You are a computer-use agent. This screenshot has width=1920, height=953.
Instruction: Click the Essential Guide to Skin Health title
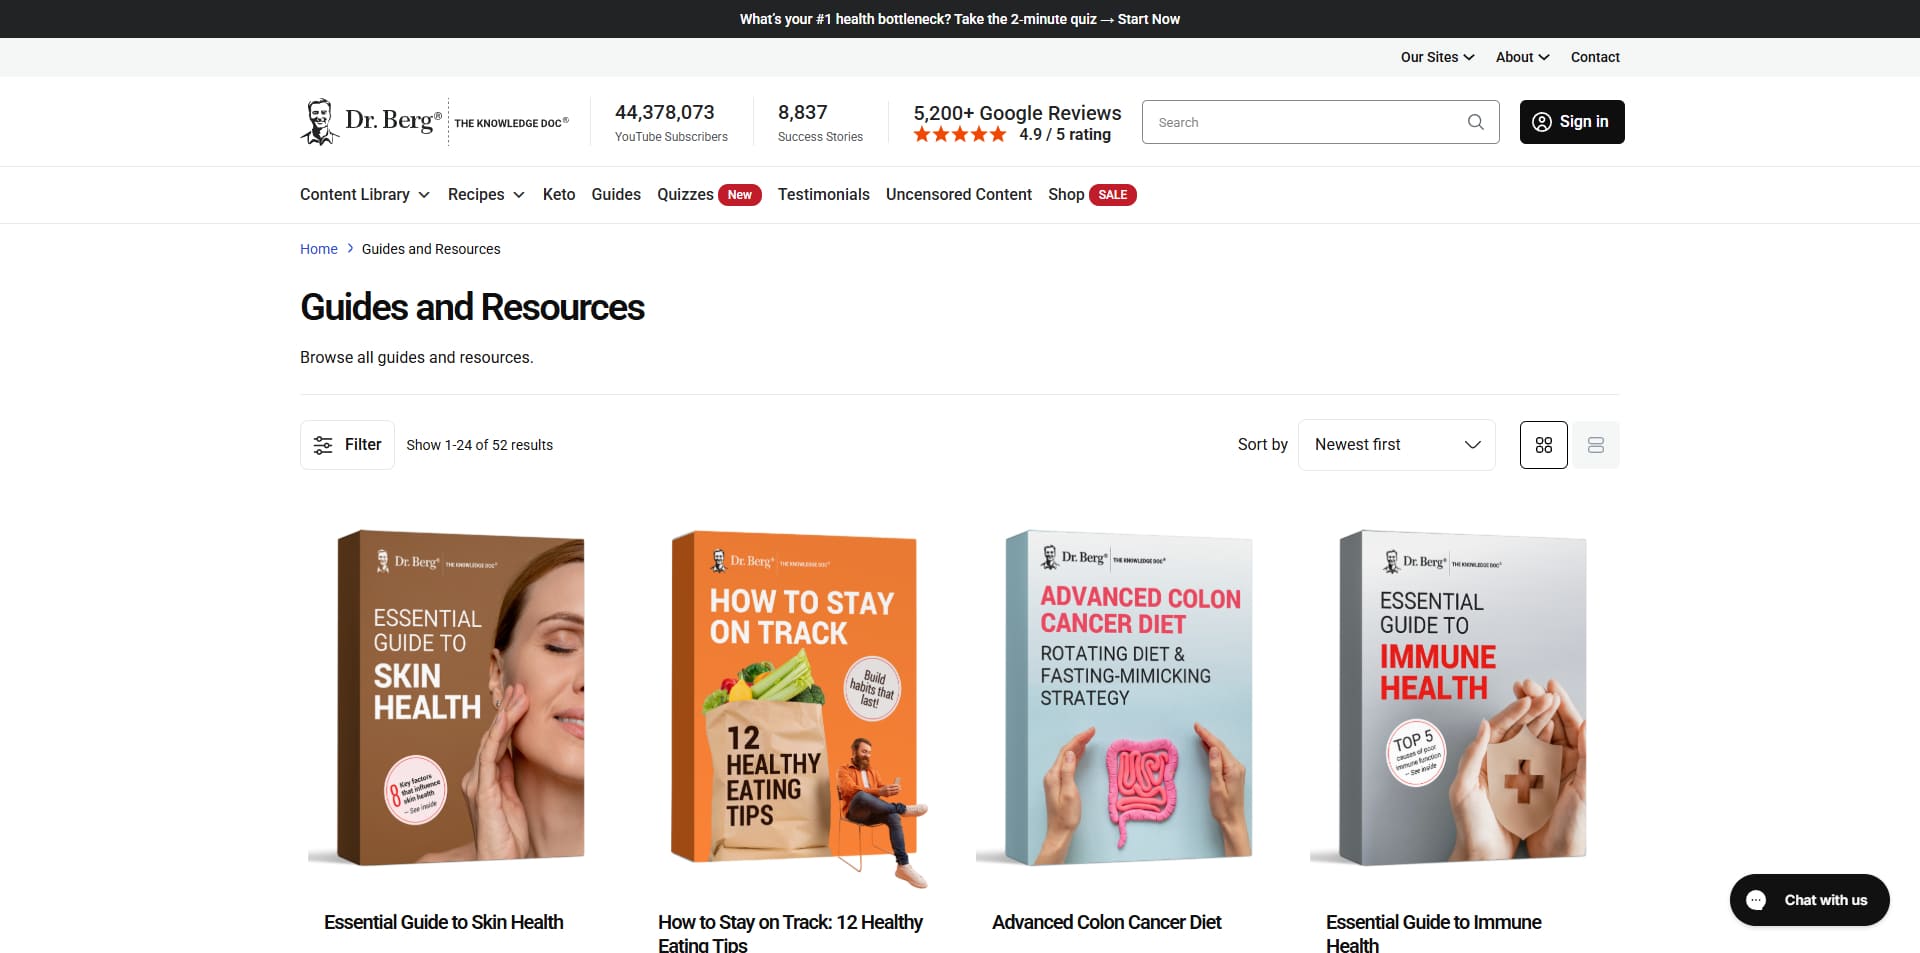click(x=444, y=922)
